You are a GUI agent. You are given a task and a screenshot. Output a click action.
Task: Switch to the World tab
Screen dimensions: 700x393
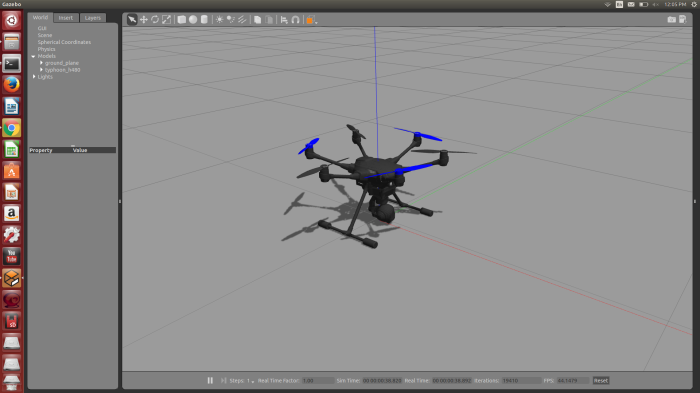click(x=40, y=17)
